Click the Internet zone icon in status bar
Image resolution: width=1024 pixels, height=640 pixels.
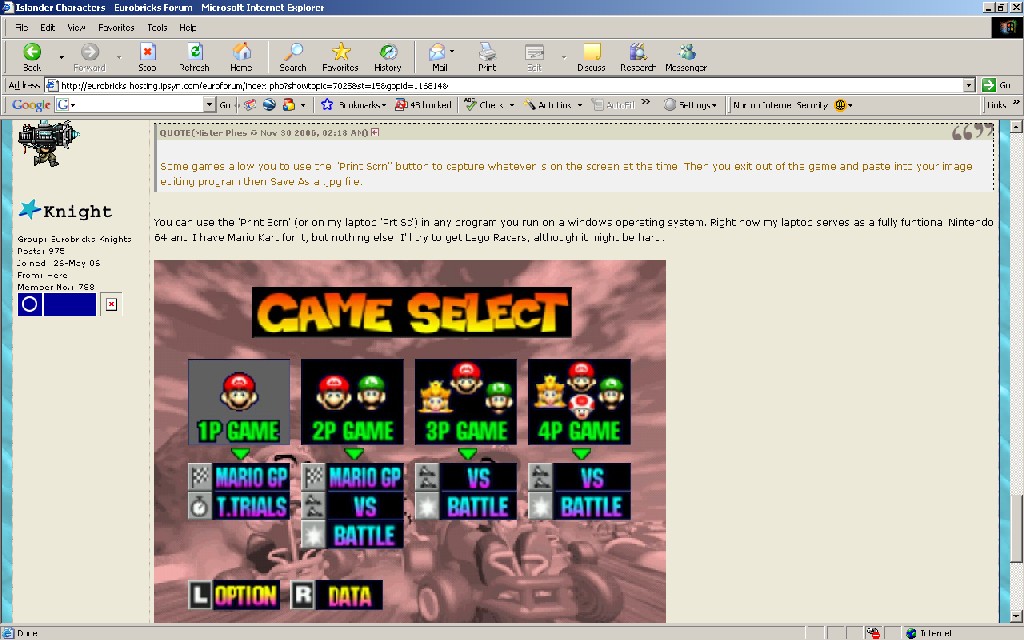point(911,633)
